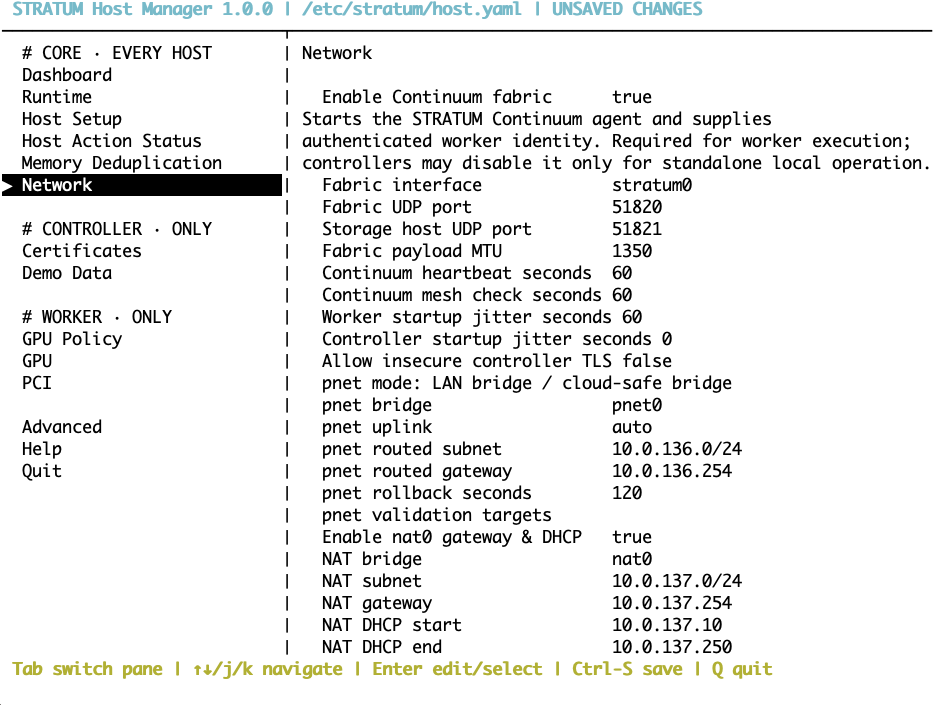Click the # CONTROLLER · ONLY header
944x705 pixels.
pyautogui.click(x=117, y=229)
